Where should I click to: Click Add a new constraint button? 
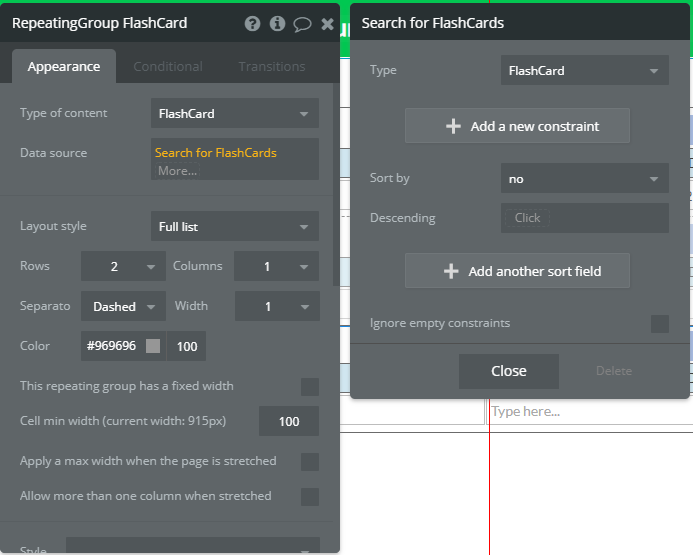[x=518, y=126]
